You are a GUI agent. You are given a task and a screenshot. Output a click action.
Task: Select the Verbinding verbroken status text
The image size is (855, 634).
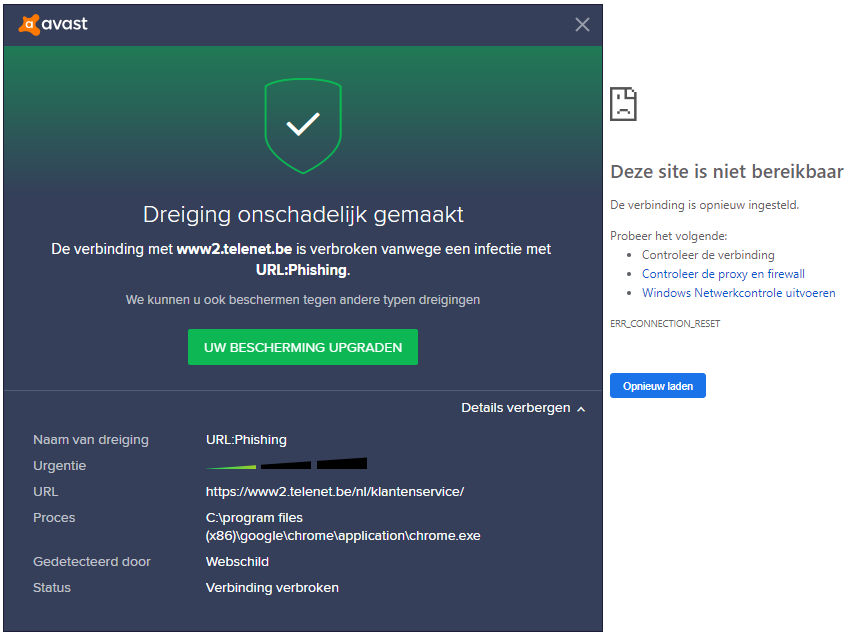pyautogui.click(x=272, y=588)
